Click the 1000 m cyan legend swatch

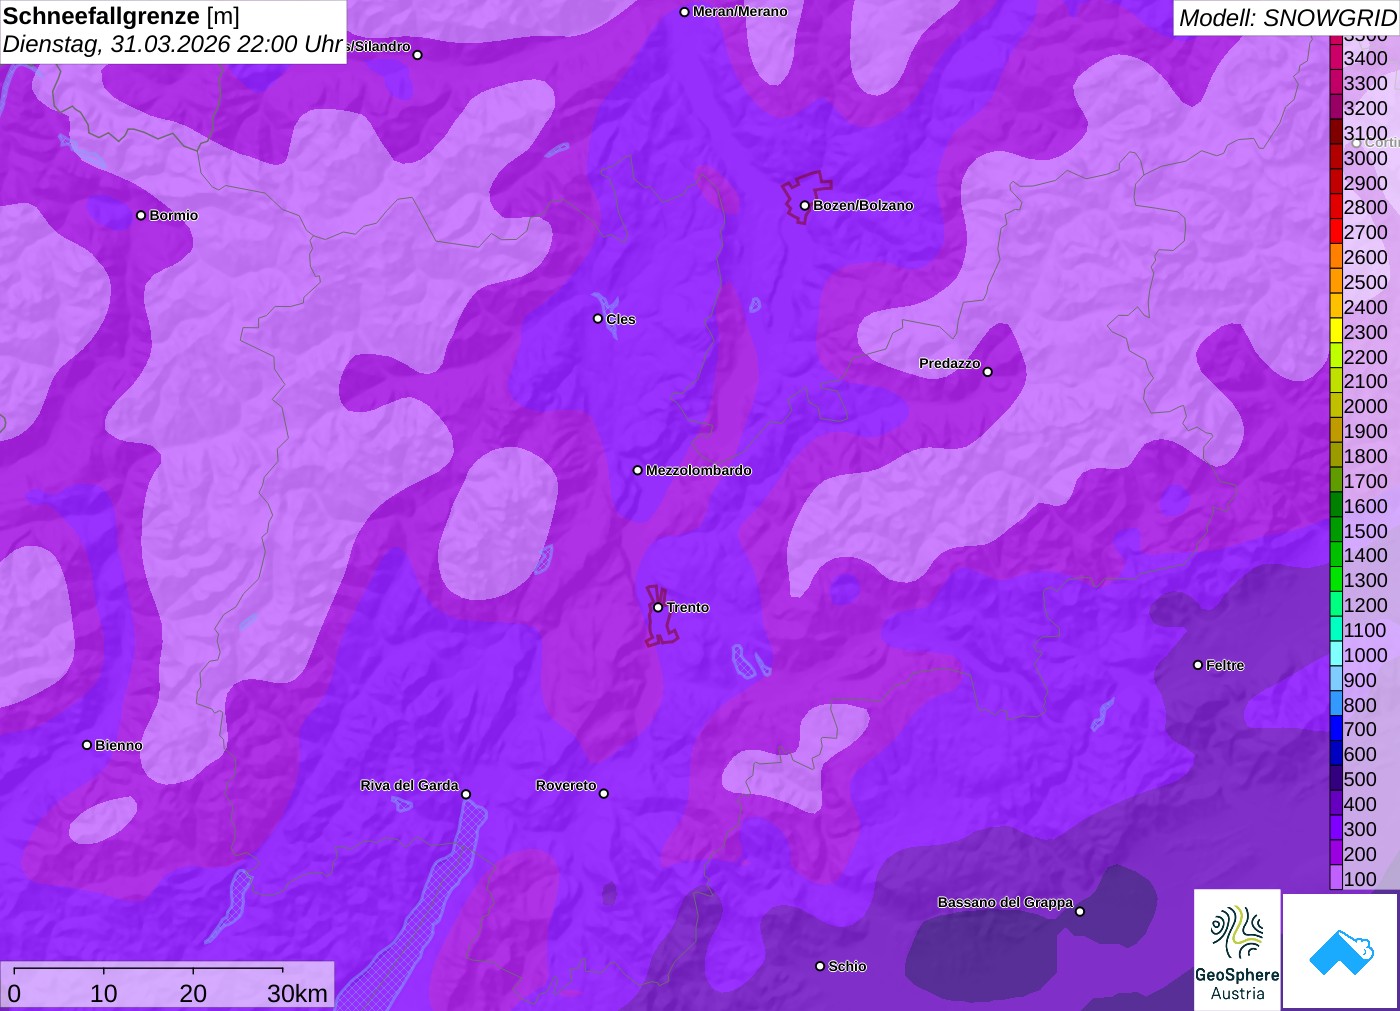click(1336, 654)
